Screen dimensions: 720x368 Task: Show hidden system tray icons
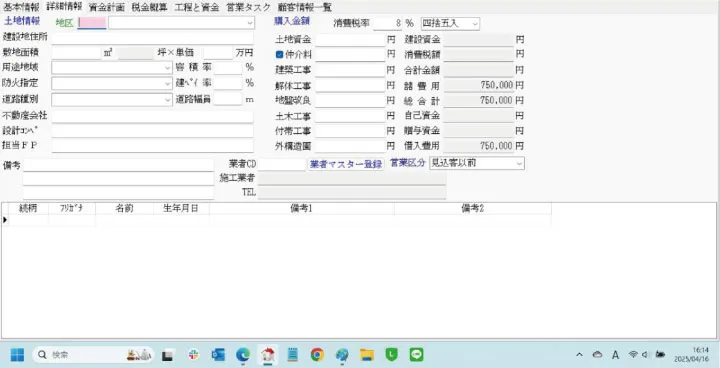click(579, 355)
